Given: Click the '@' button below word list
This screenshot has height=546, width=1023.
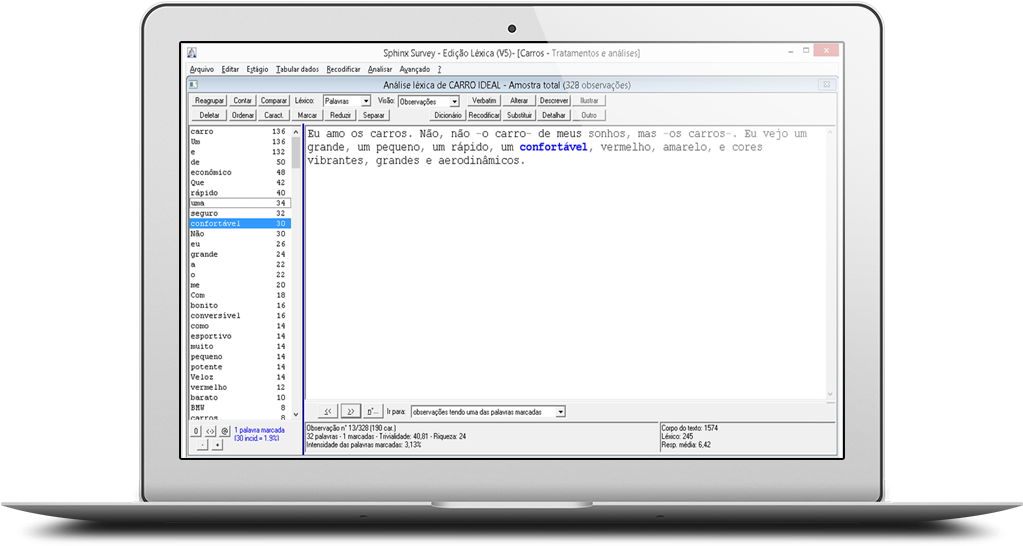Looking at the screenshot, I should point(224,431).
